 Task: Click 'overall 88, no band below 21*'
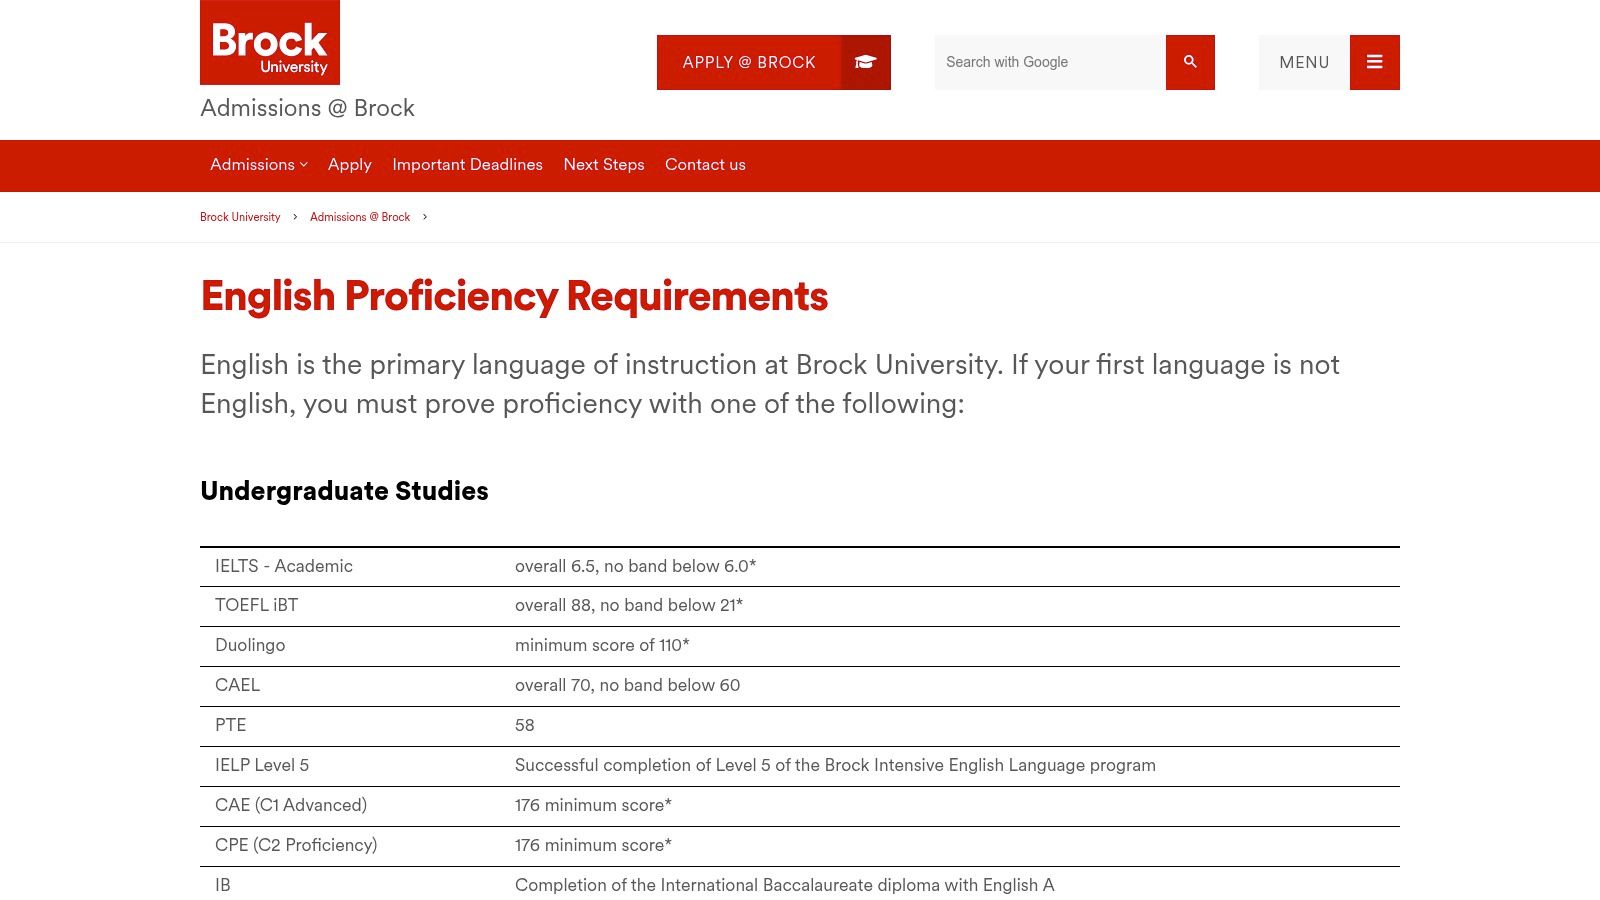coord(629,605)
